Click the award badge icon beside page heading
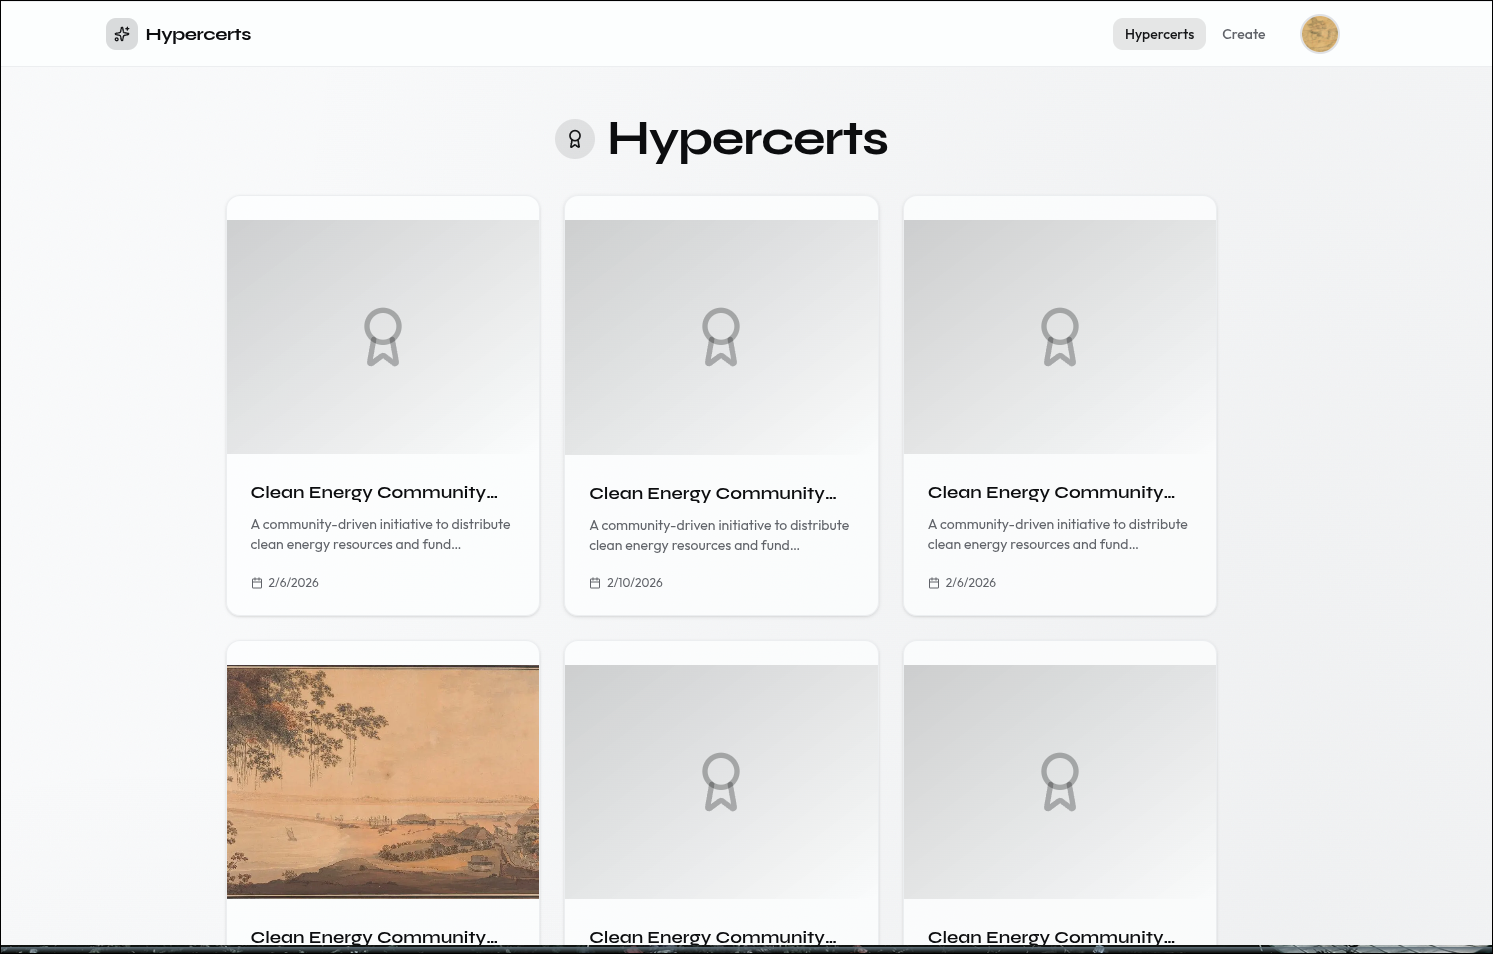This screenshot has width=1493, height=954. pos(575,139)
